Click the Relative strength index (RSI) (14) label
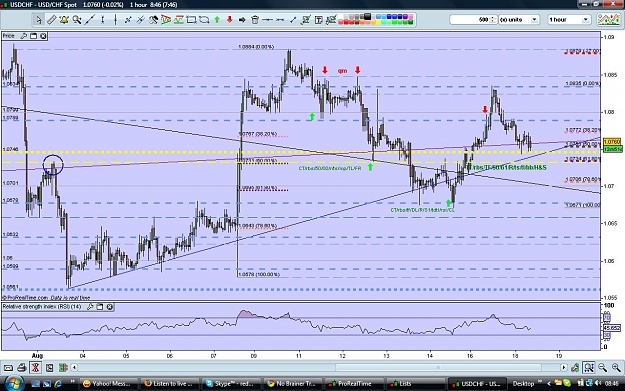 pos(42,307)
